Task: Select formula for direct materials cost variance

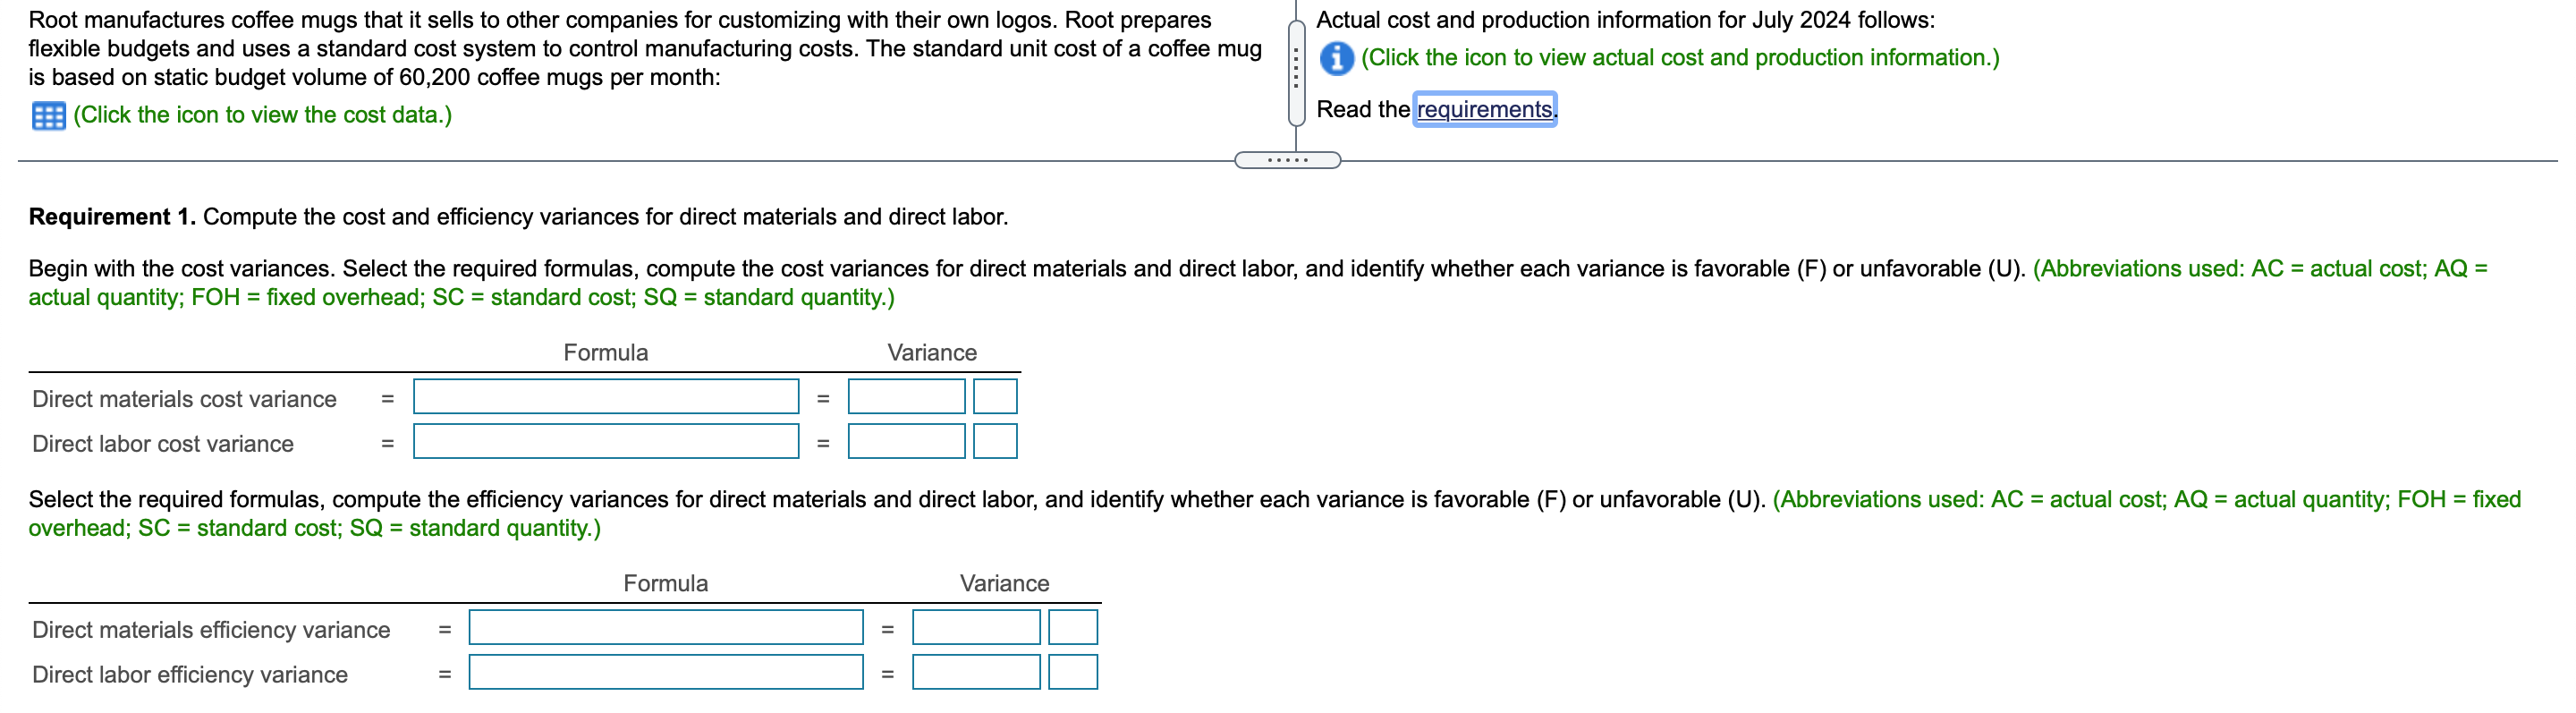Action: [x=606, y=396]
